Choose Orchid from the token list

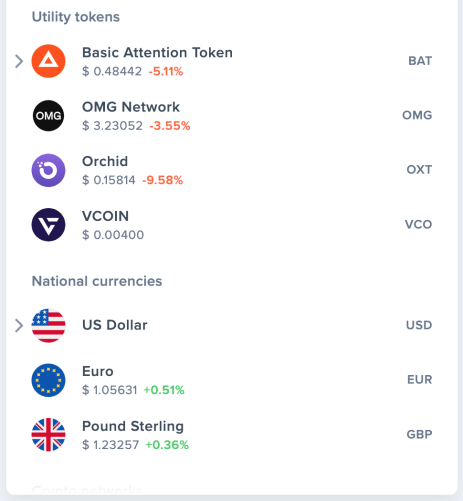(232, 170)
